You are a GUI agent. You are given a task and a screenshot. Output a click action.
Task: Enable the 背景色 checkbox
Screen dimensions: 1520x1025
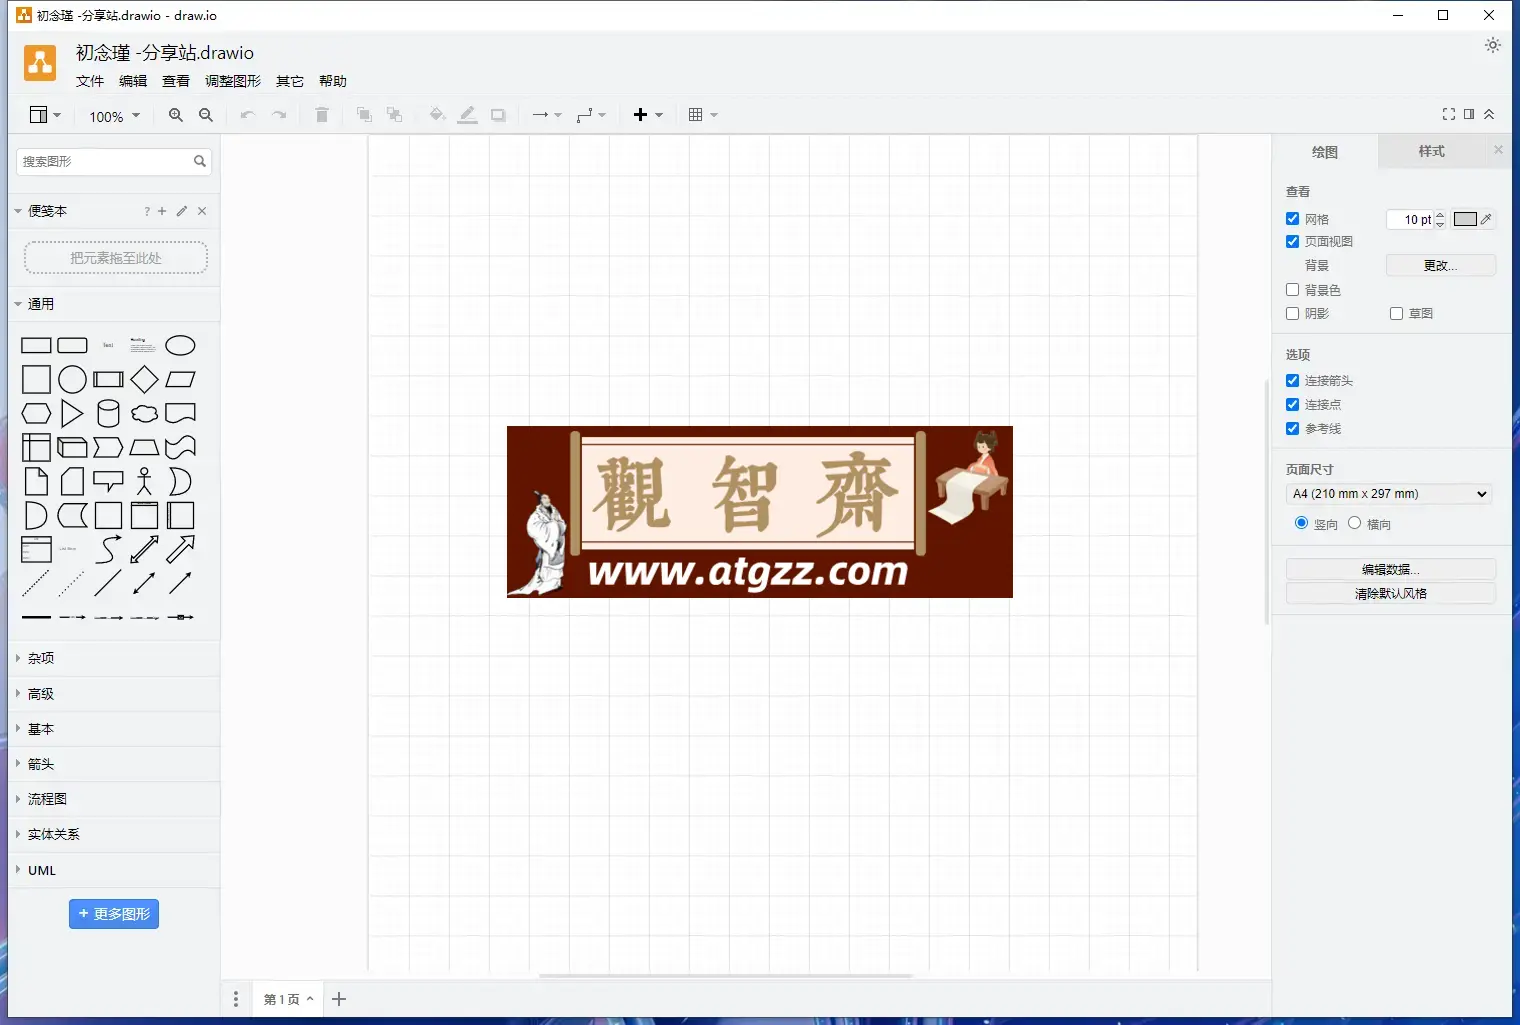(x=1292, y=289)
